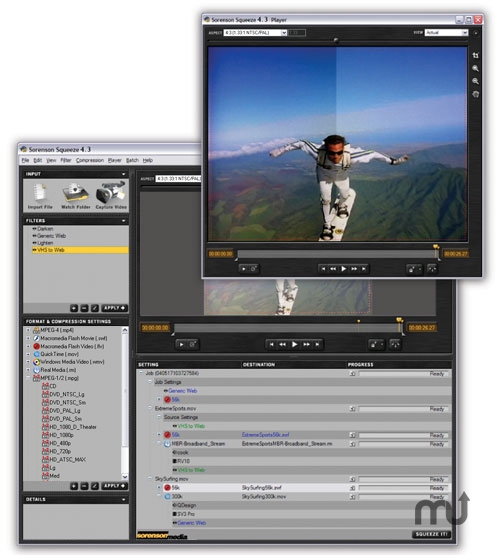Open the Compression menu
The width and height of the screenshot is (500, 555).
click(90, 160)
